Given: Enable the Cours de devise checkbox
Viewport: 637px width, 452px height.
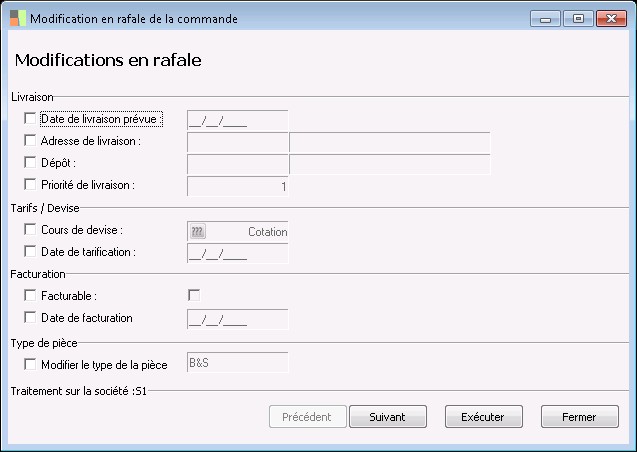Looking at the screenshot, I should pos(30,229).
